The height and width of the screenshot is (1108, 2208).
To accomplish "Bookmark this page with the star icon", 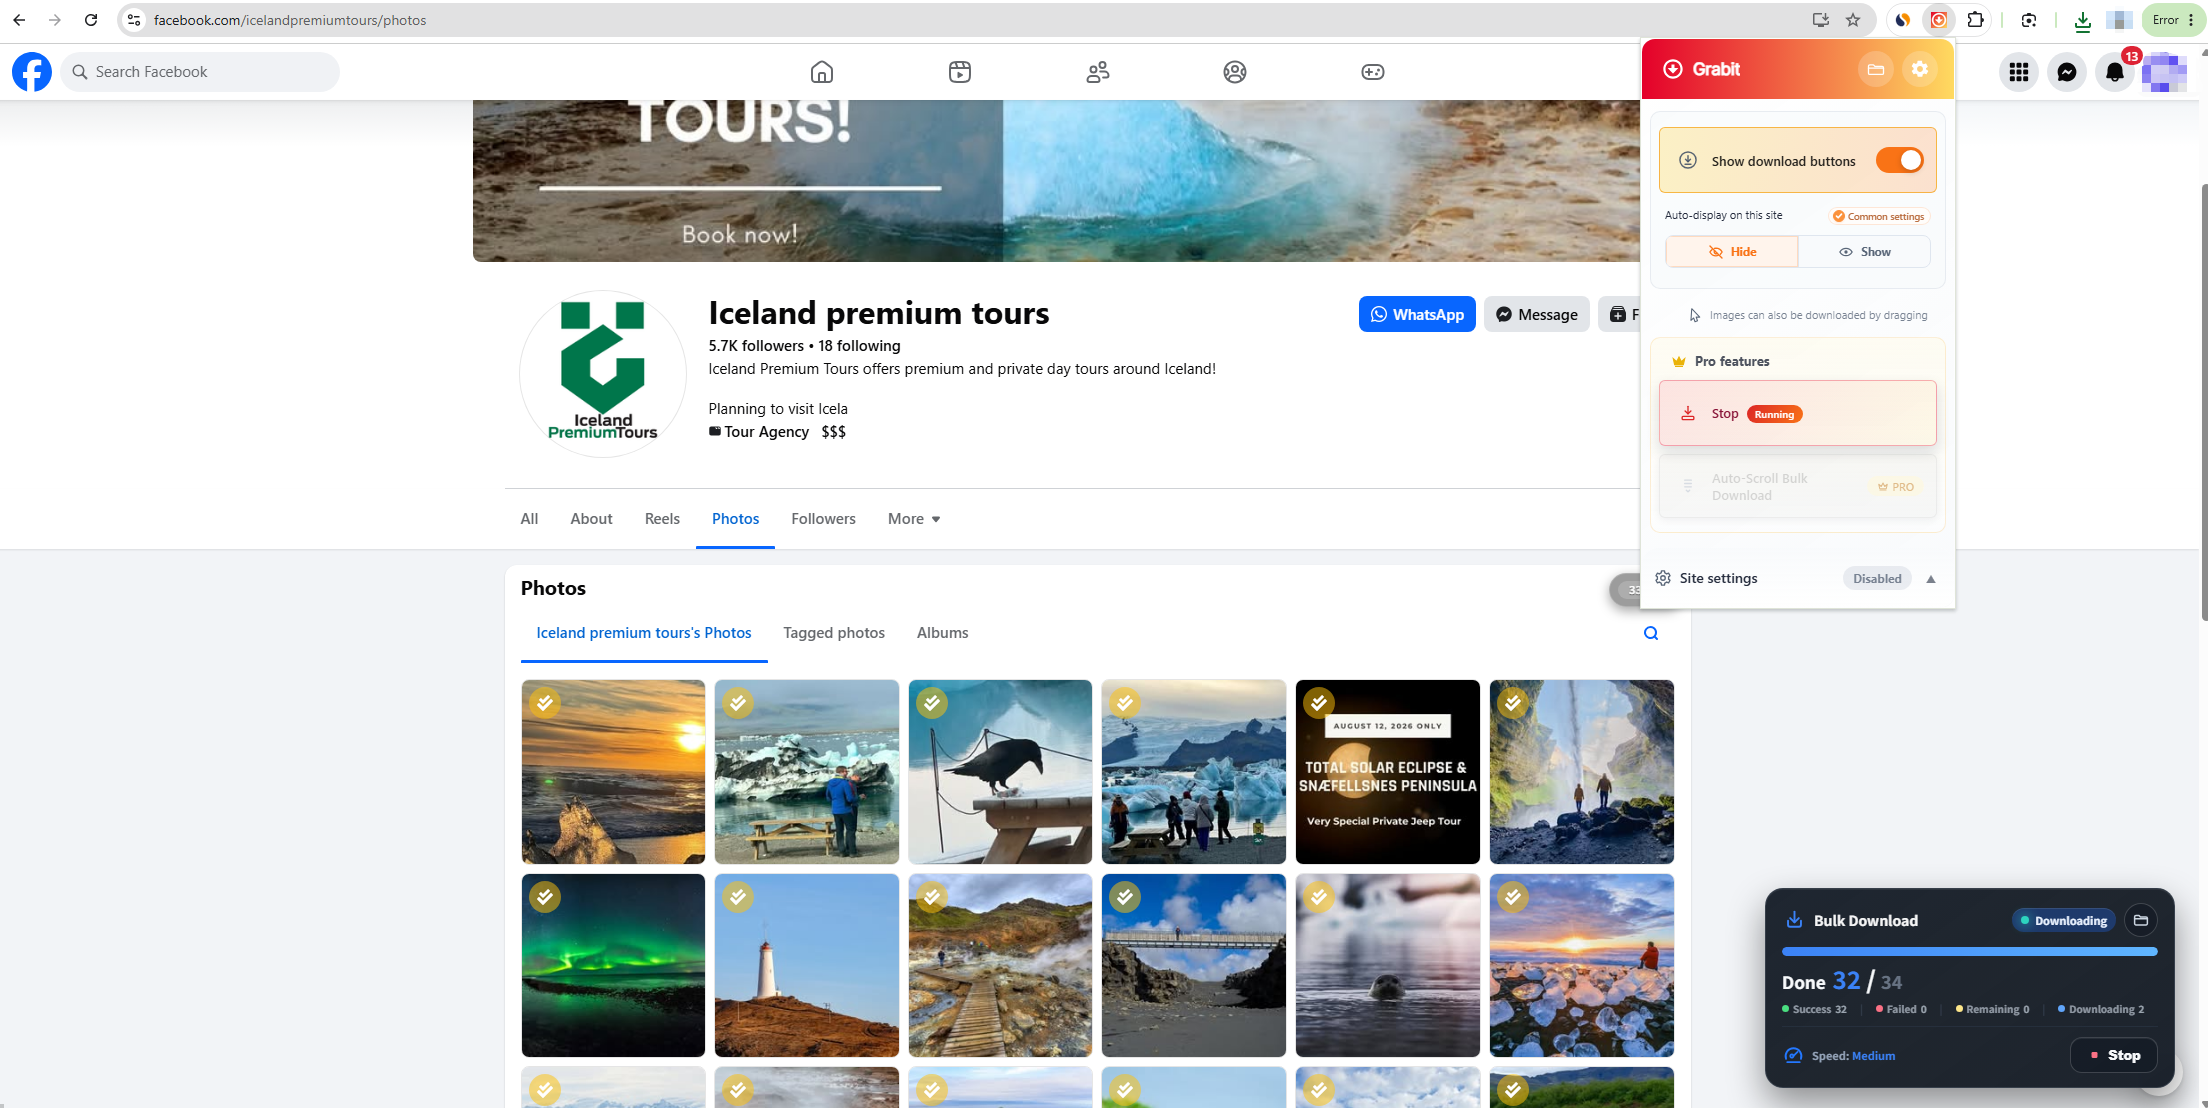I will (1853, 20).
